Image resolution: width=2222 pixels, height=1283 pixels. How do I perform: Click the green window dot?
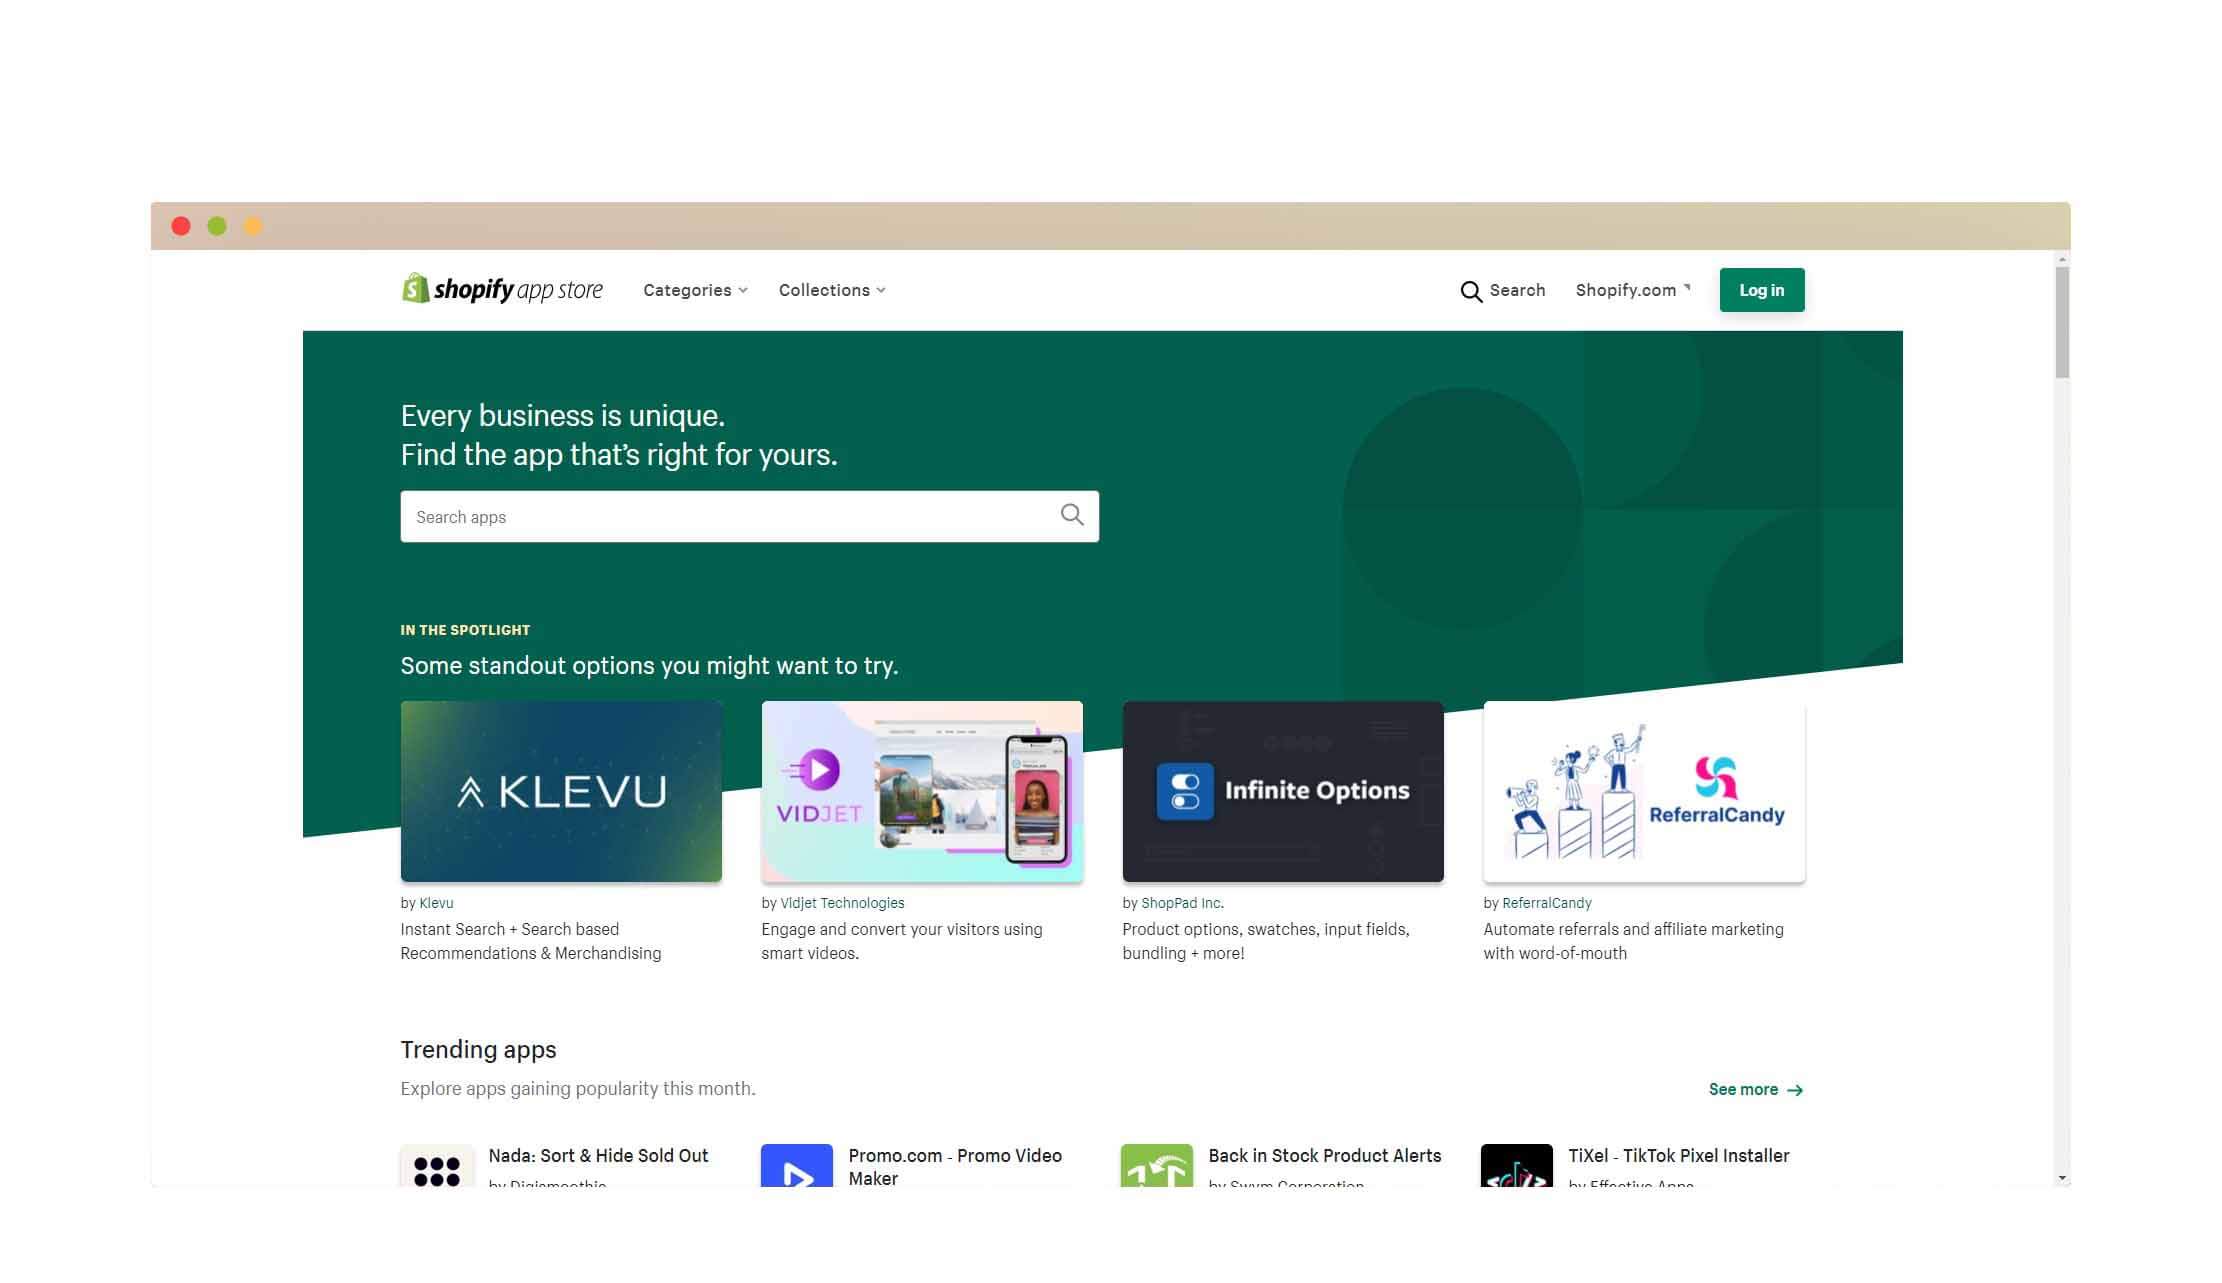click(217, 226)
